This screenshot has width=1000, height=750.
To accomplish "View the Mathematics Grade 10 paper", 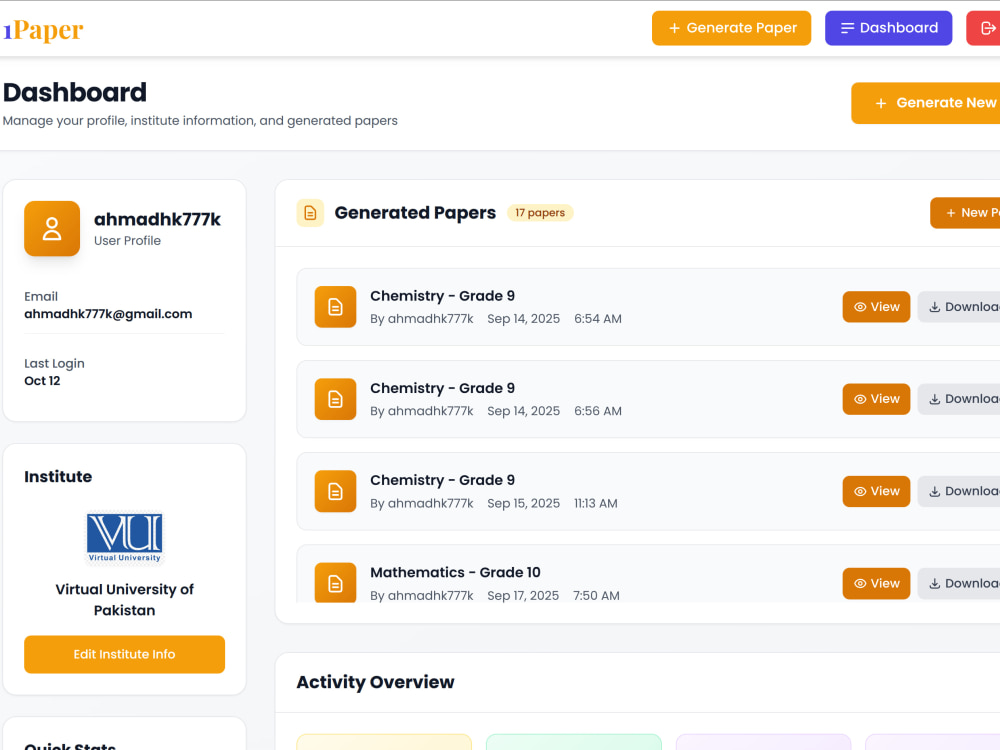I will tap(876, 584).
